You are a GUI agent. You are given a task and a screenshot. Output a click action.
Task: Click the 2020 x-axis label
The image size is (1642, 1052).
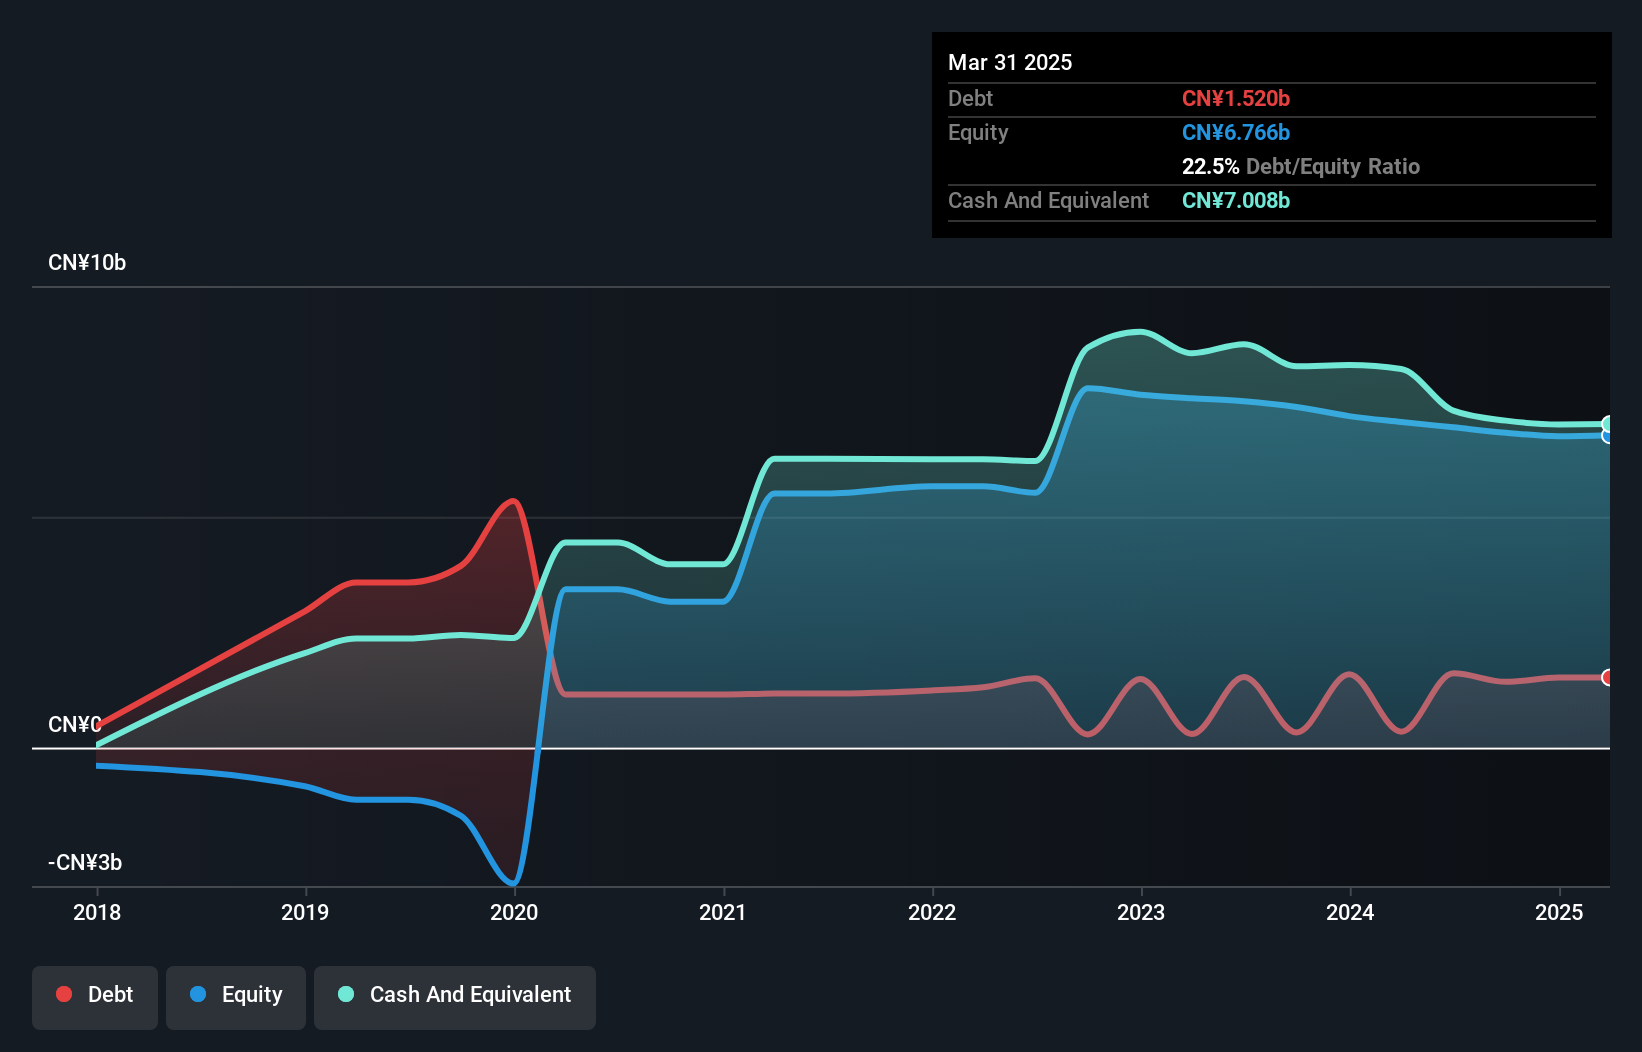pos(514,912)
